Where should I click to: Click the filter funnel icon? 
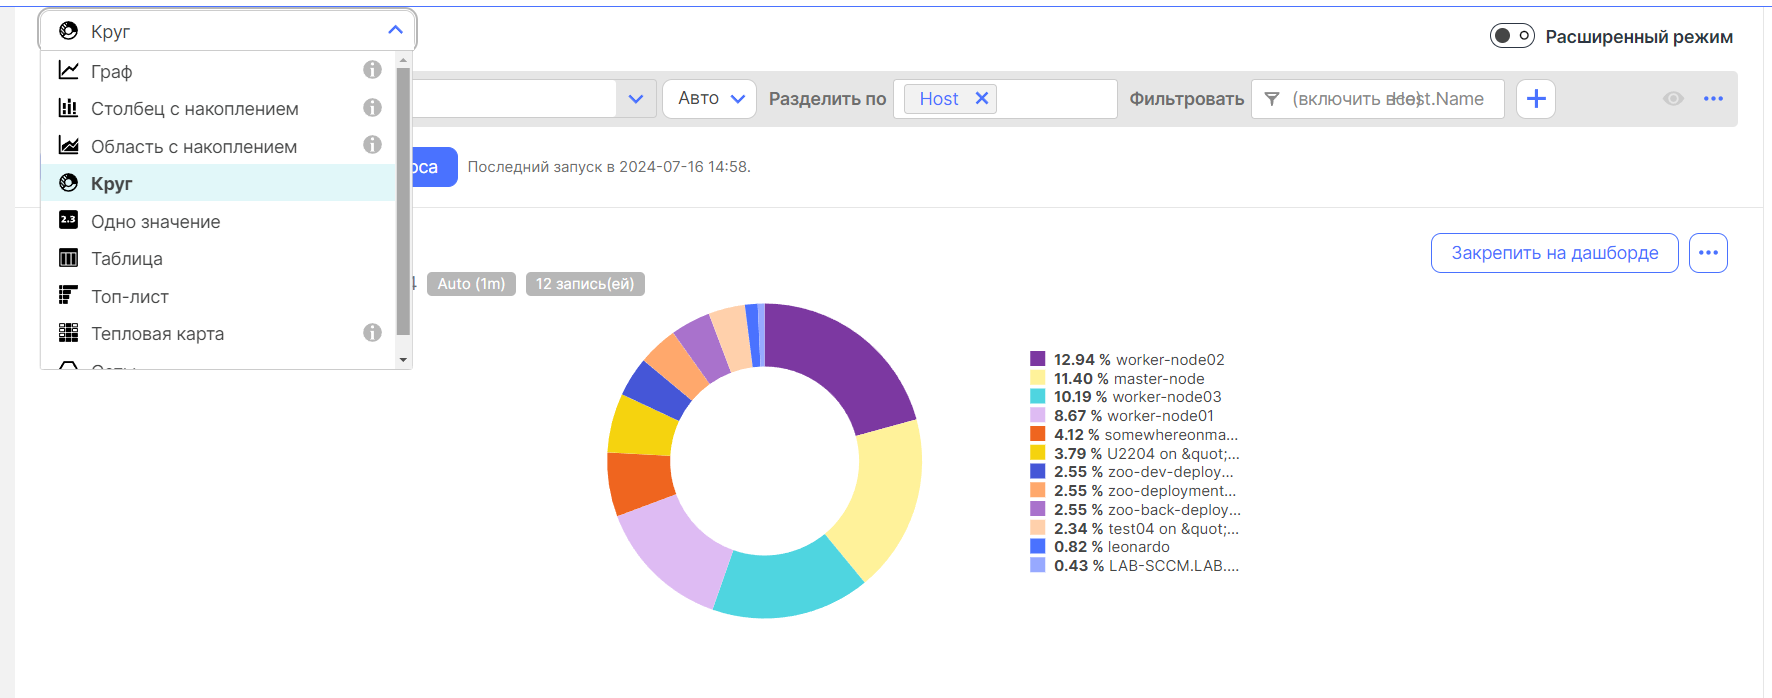tap(1272, 99)
